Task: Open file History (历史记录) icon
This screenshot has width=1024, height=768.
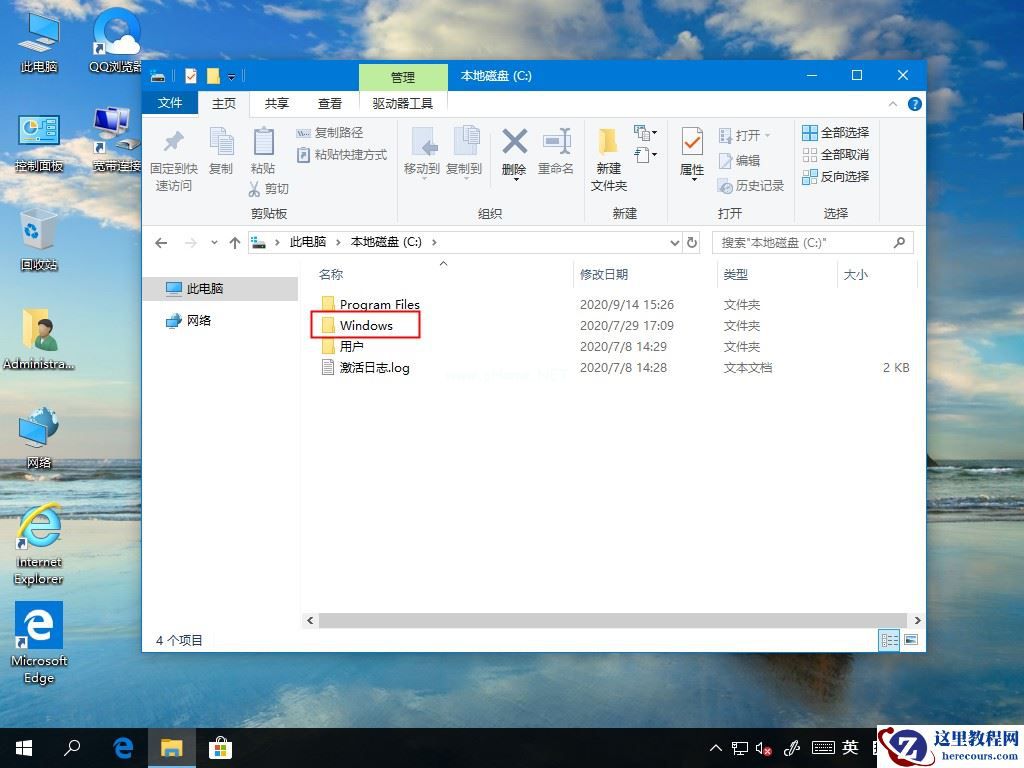Action: (751, 188)
